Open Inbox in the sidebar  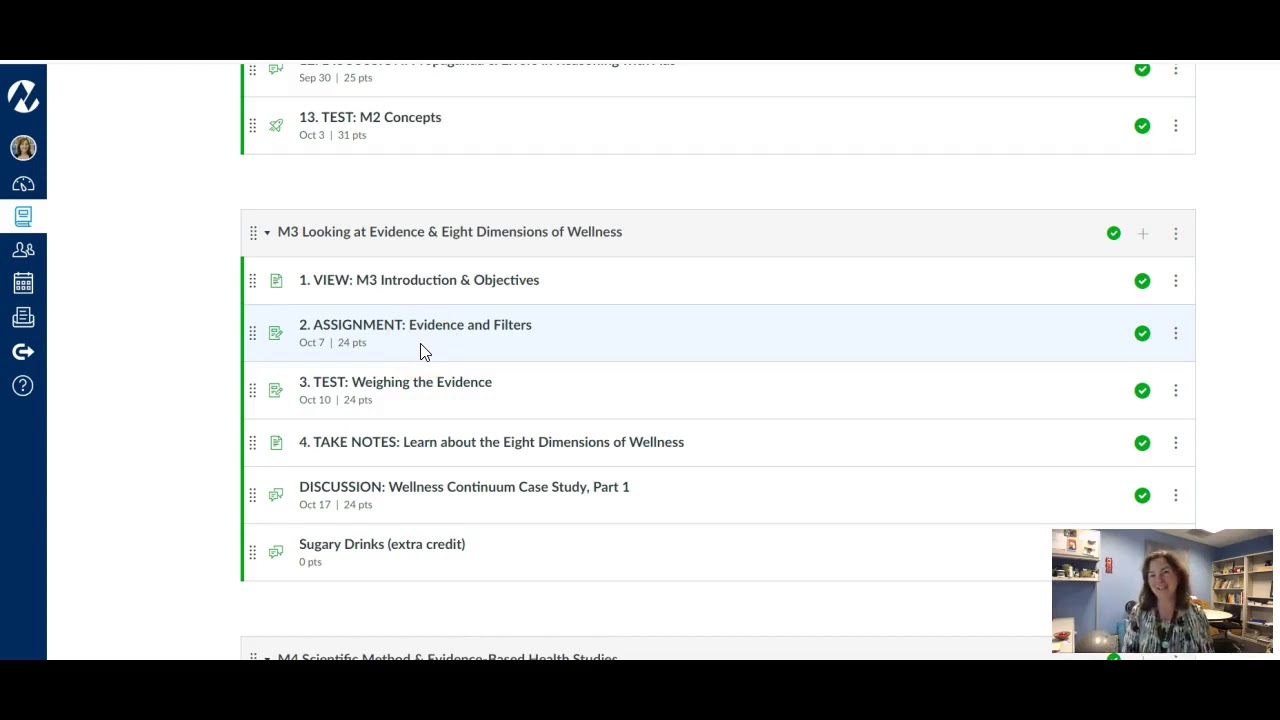coord(23,318)
